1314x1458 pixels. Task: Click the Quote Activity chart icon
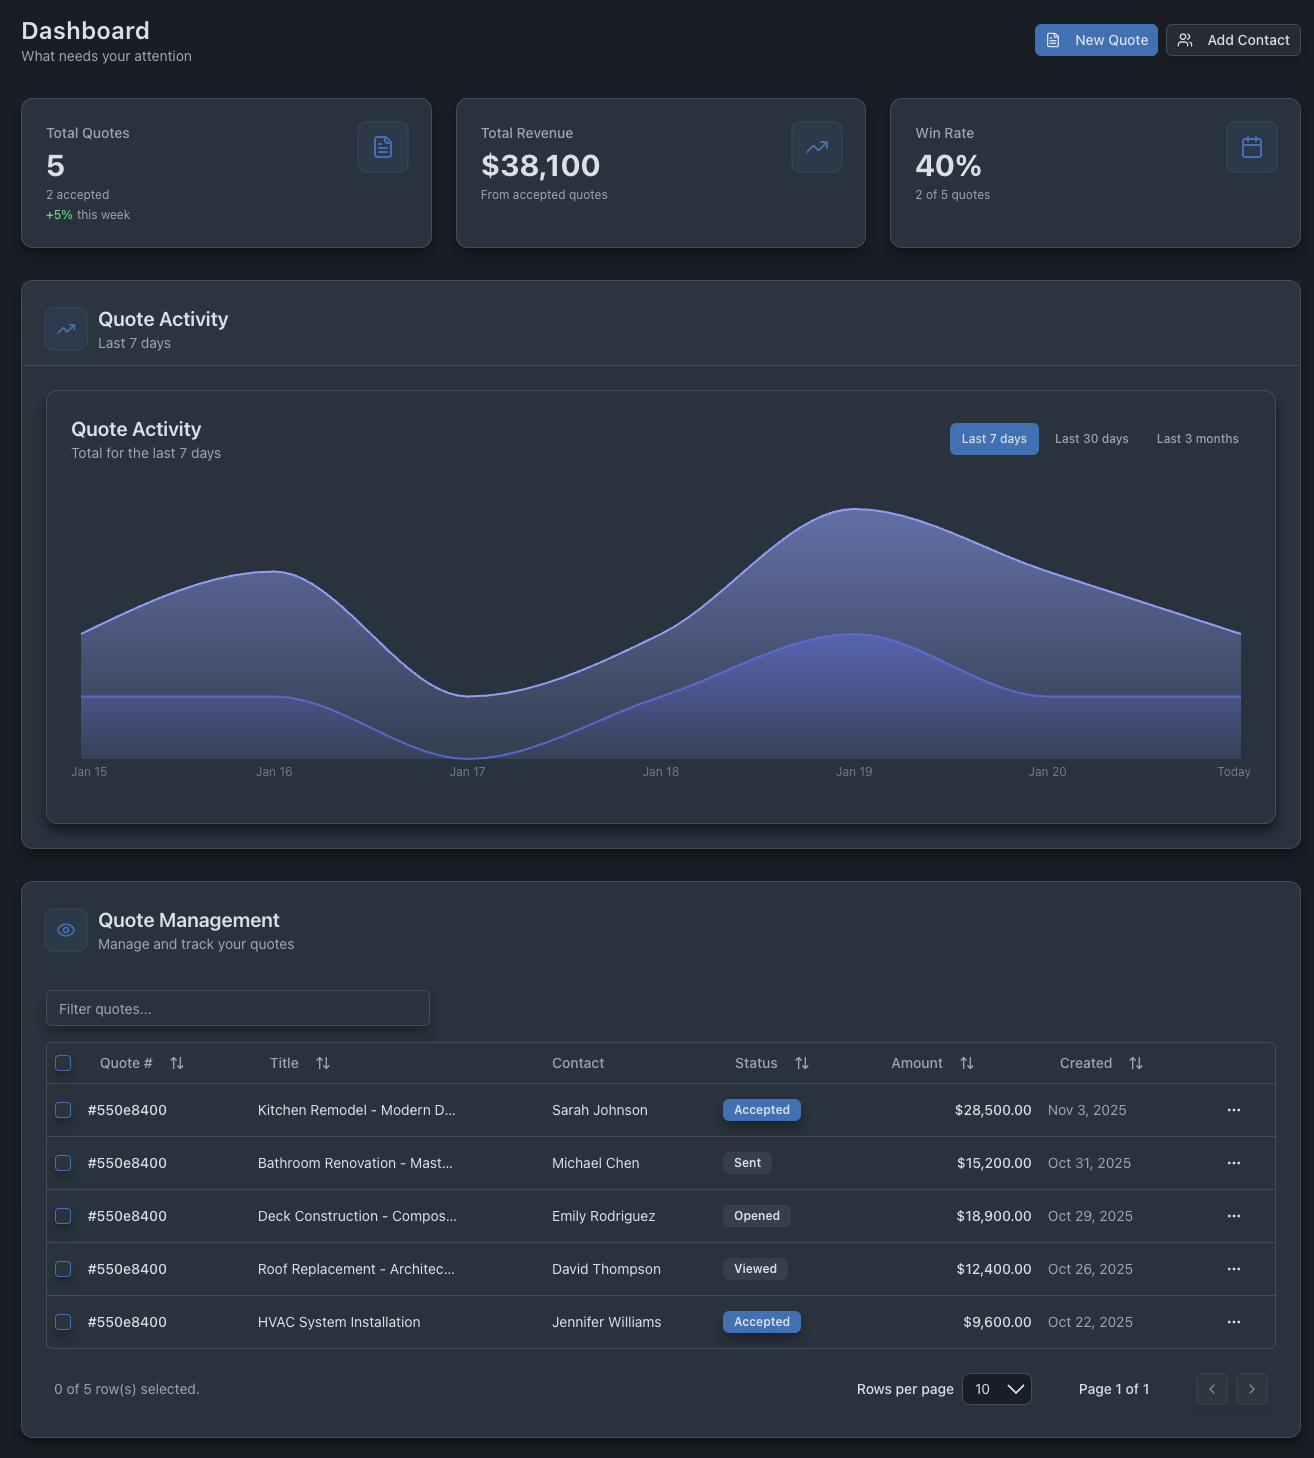coord(65,328)
